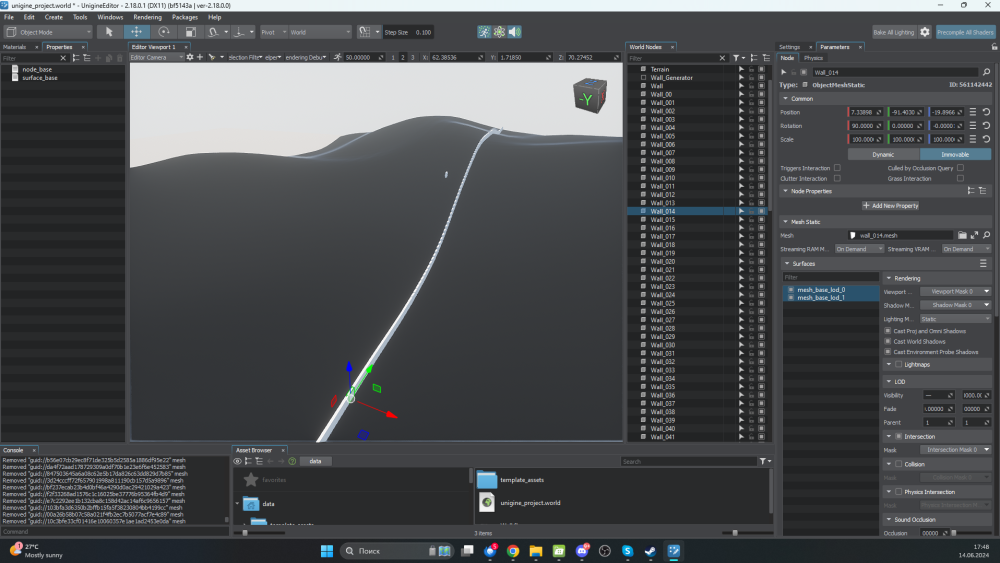Enable the Triggers Interaction checkbox
This screenshot has height=563, width=1000.
[838, 168]
